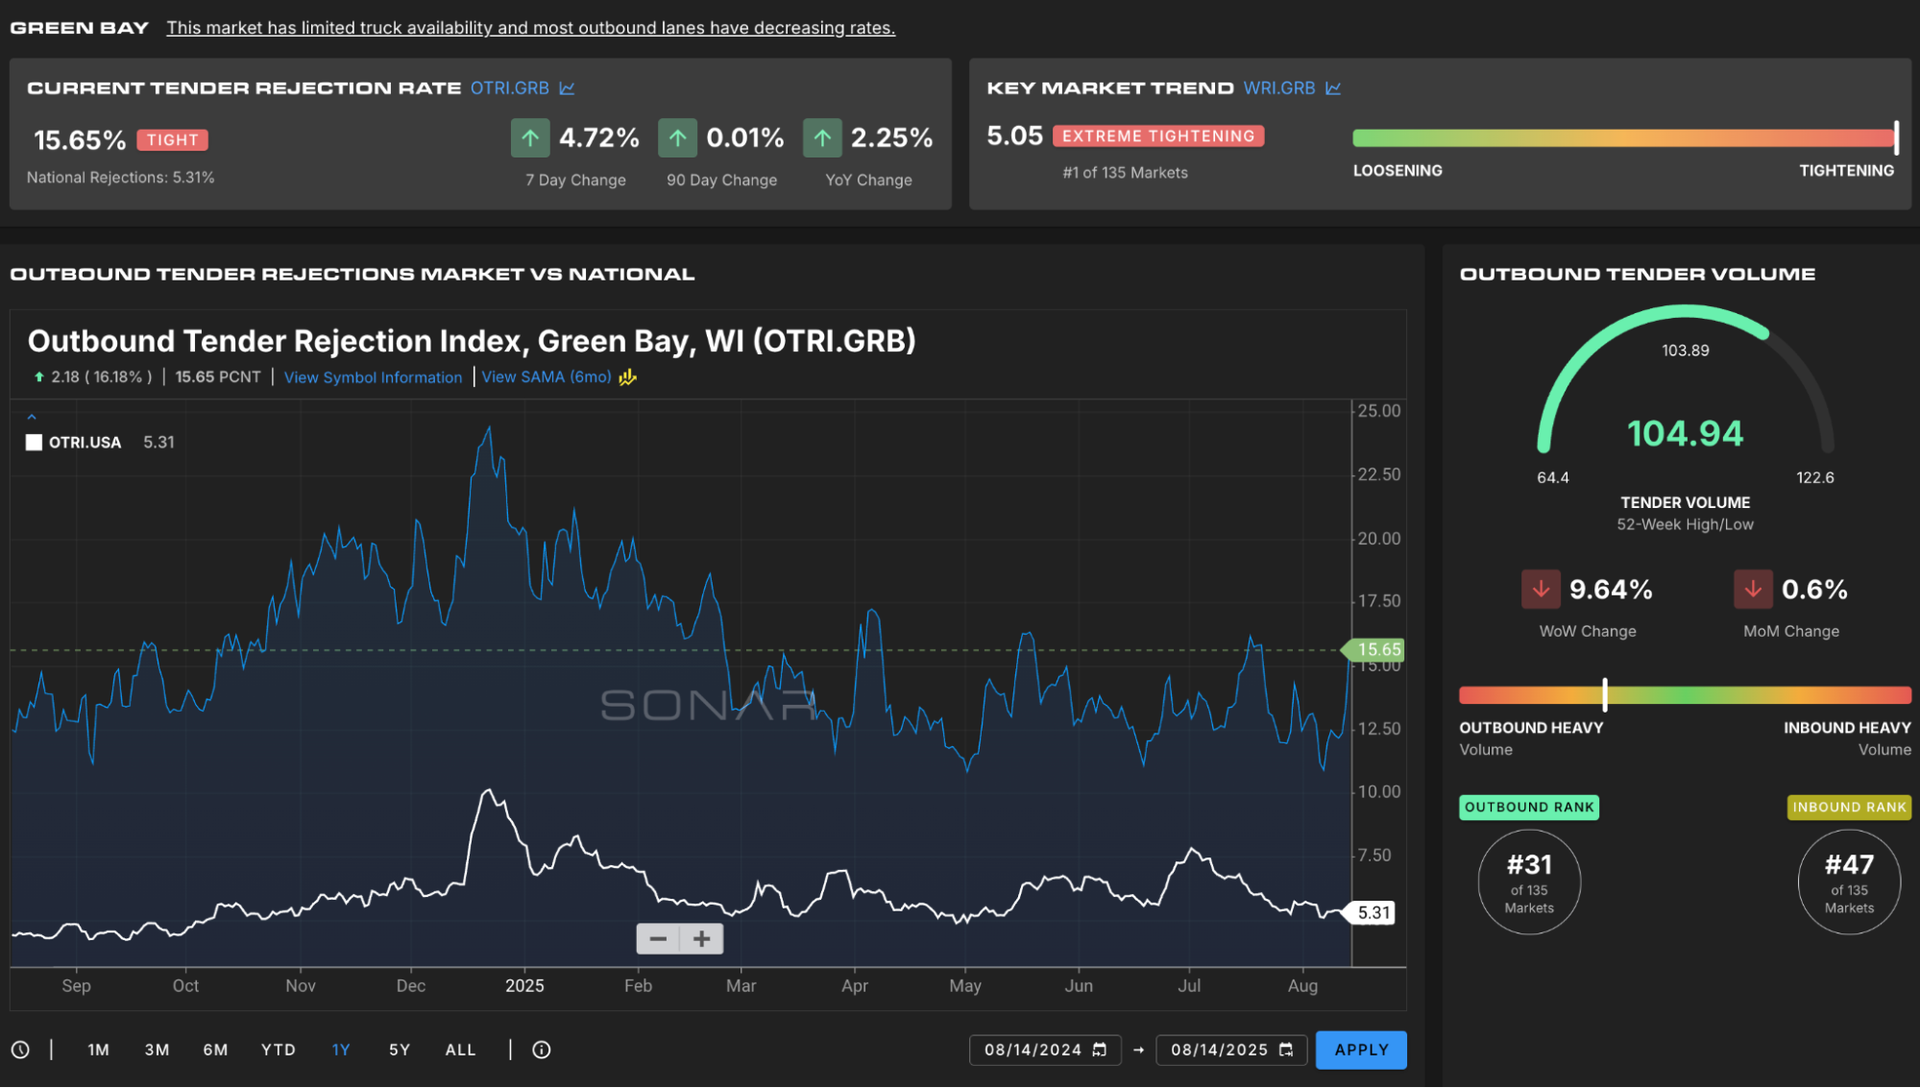The image size is (1920, 1088).
Task: Click the MoM Change down arrow
Action: point(1753,589)
